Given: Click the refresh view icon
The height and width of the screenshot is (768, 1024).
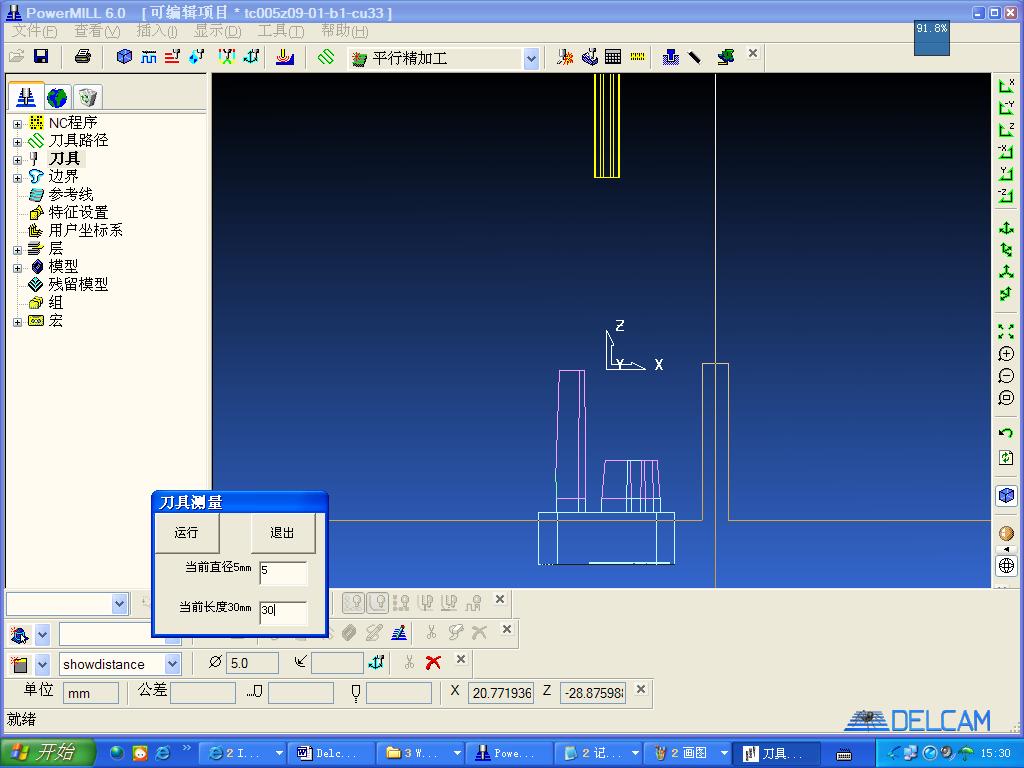Looking at the screenshot, I should point(1006,457).
